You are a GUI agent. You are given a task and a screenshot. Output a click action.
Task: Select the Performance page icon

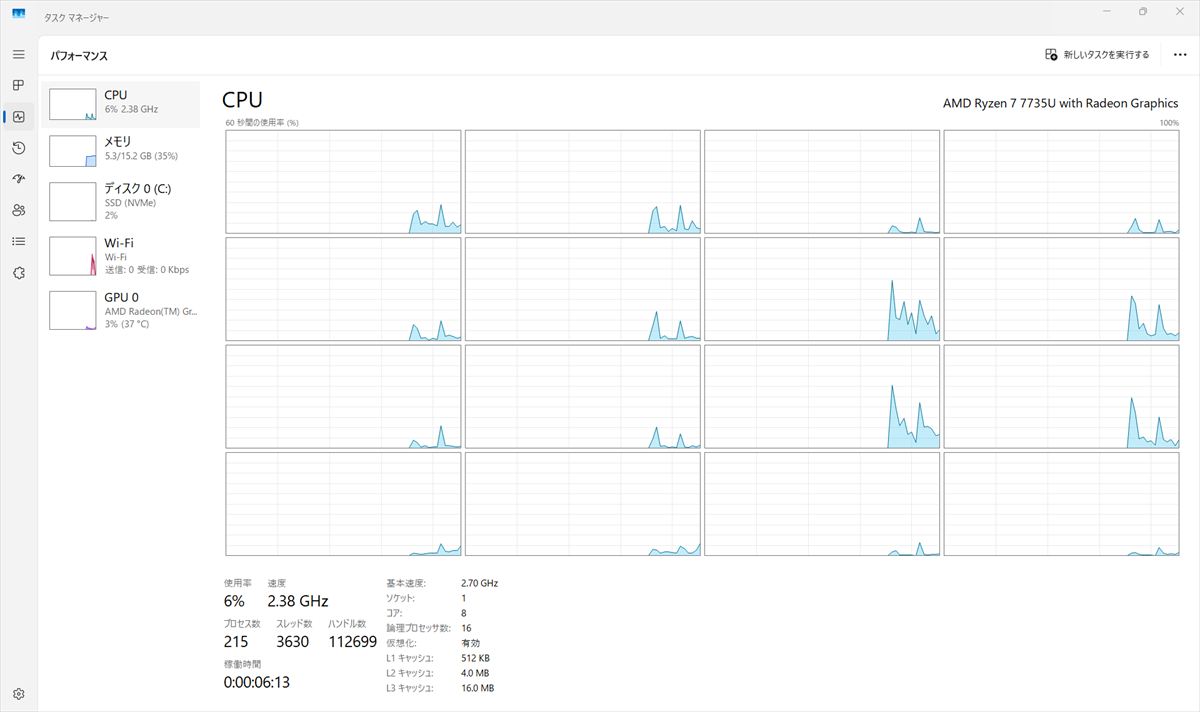coord(18,117)
